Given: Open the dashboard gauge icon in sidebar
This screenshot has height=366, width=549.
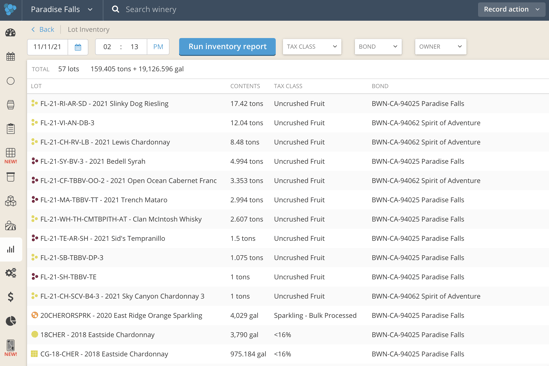Looking at the screenshot, I should tap(11, 33).
